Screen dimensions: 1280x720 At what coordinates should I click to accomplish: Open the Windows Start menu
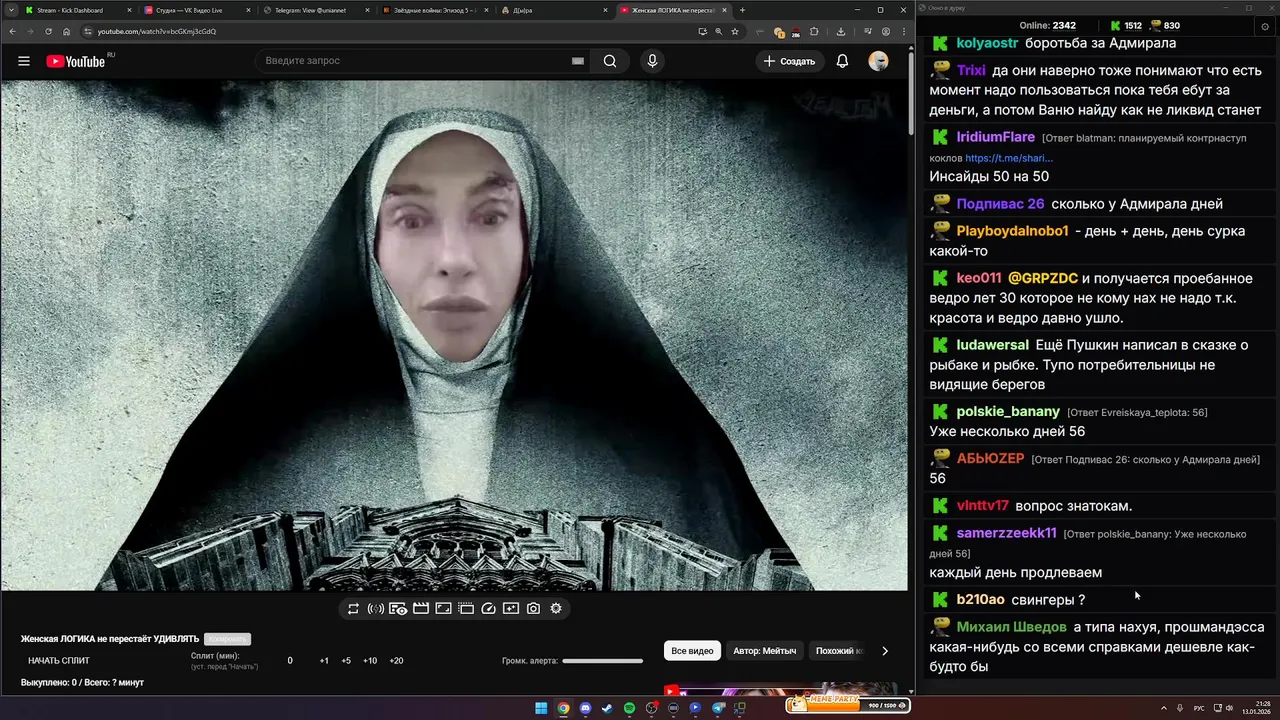click(x=541, y=708)
